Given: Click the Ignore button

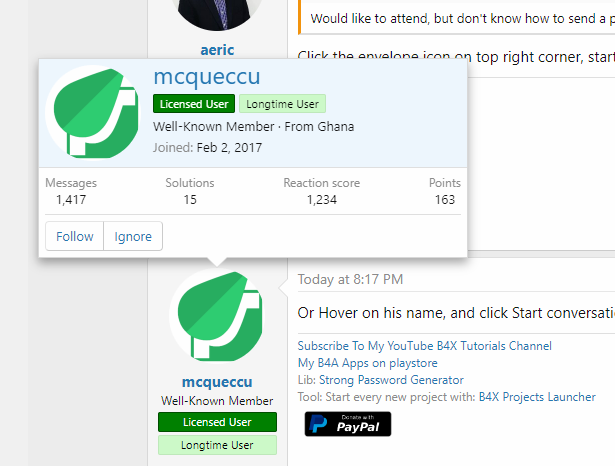Looking at the screenshot, I should [133, 236].
